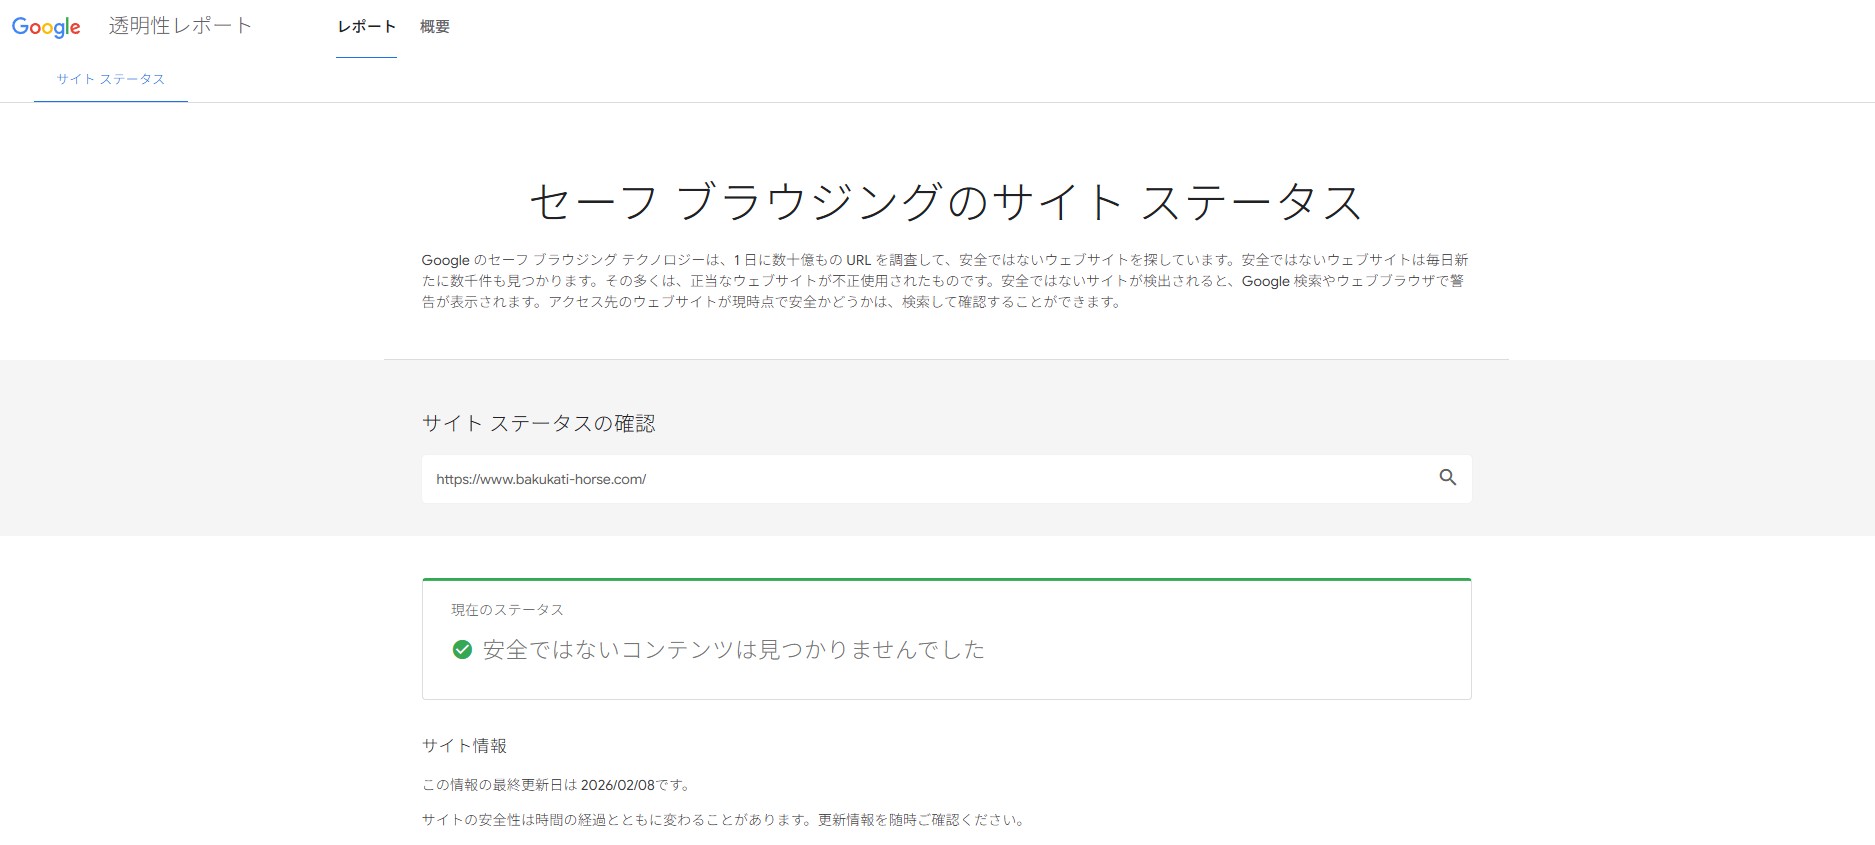
Task: Click the Safe Browsing description paragraph
Action: [945, 281]
